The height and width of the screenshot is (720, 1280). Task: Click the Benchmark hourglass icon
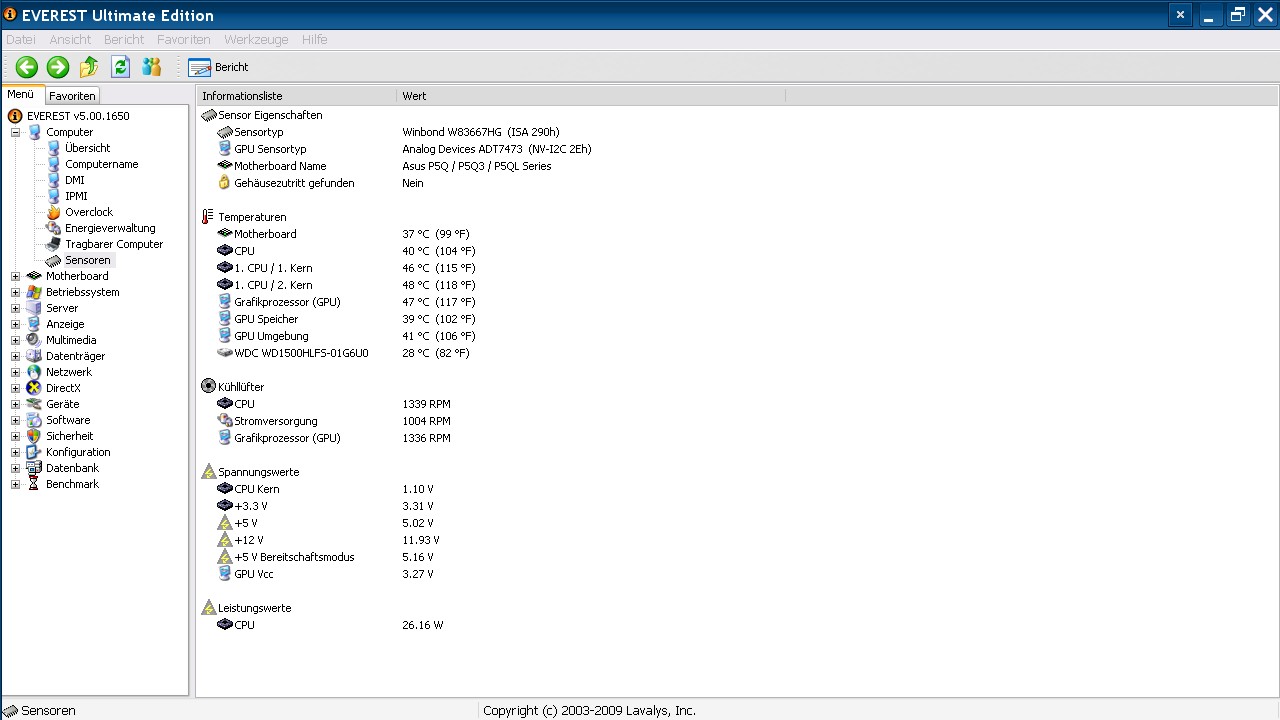click(x=34, y=484)
